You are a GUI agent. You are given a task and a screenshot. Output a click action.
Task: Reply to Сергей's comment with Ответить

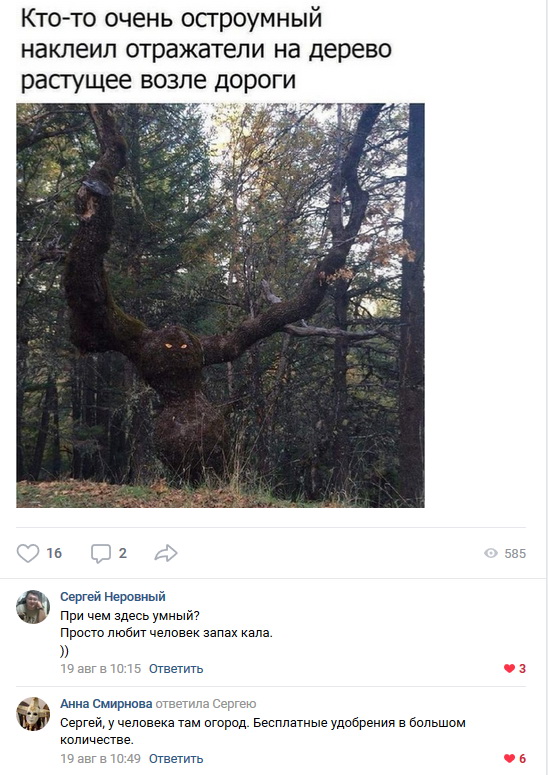[176, 669]
